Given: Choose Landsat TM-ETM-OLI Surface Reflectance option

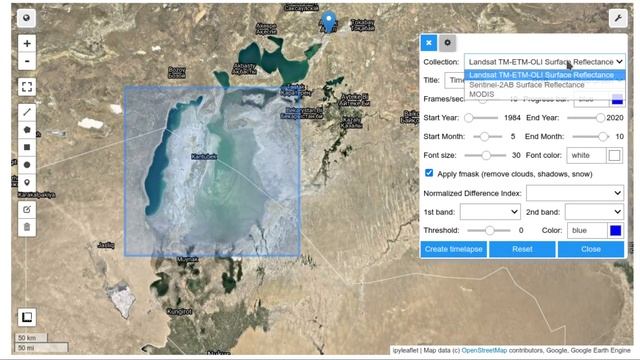Looking at the screenshot, I should pos(544,75).
